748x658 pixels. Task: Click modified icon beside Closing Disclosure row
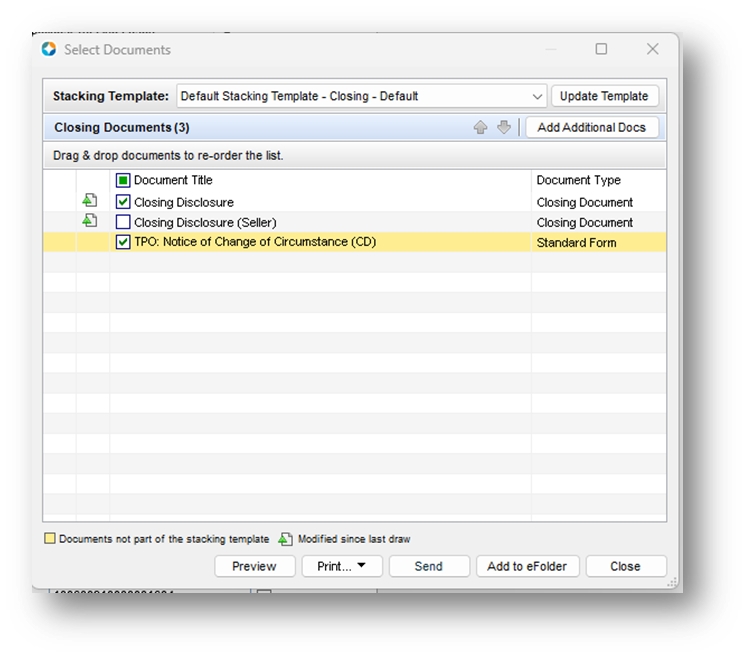coord(90,202)
